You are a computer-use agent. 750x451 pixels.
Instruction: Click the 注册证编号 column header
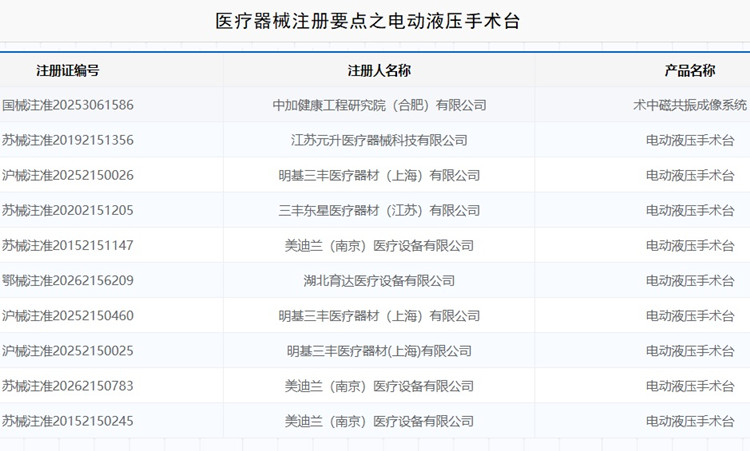pyautogui.click(x=68, y=71)
